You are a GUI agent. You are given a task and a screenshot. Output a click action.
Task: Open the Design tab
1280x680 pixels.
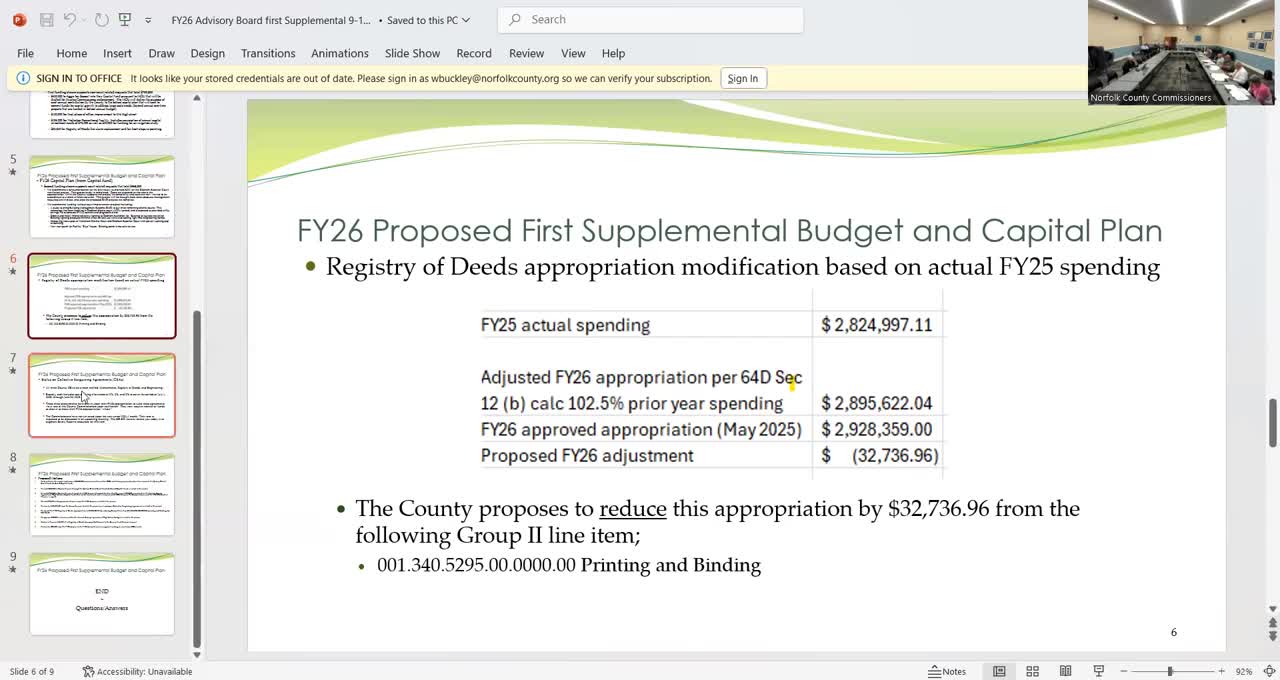(x=207, y=53)
